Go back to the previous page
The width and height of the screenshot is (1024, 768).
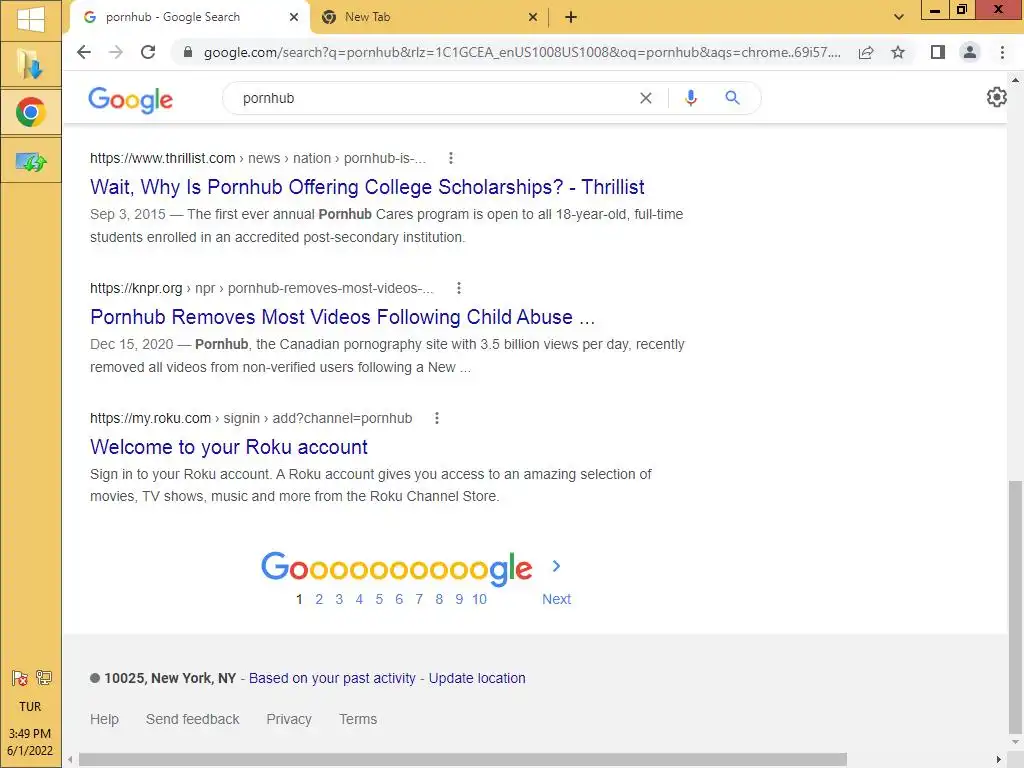[84, 52]
